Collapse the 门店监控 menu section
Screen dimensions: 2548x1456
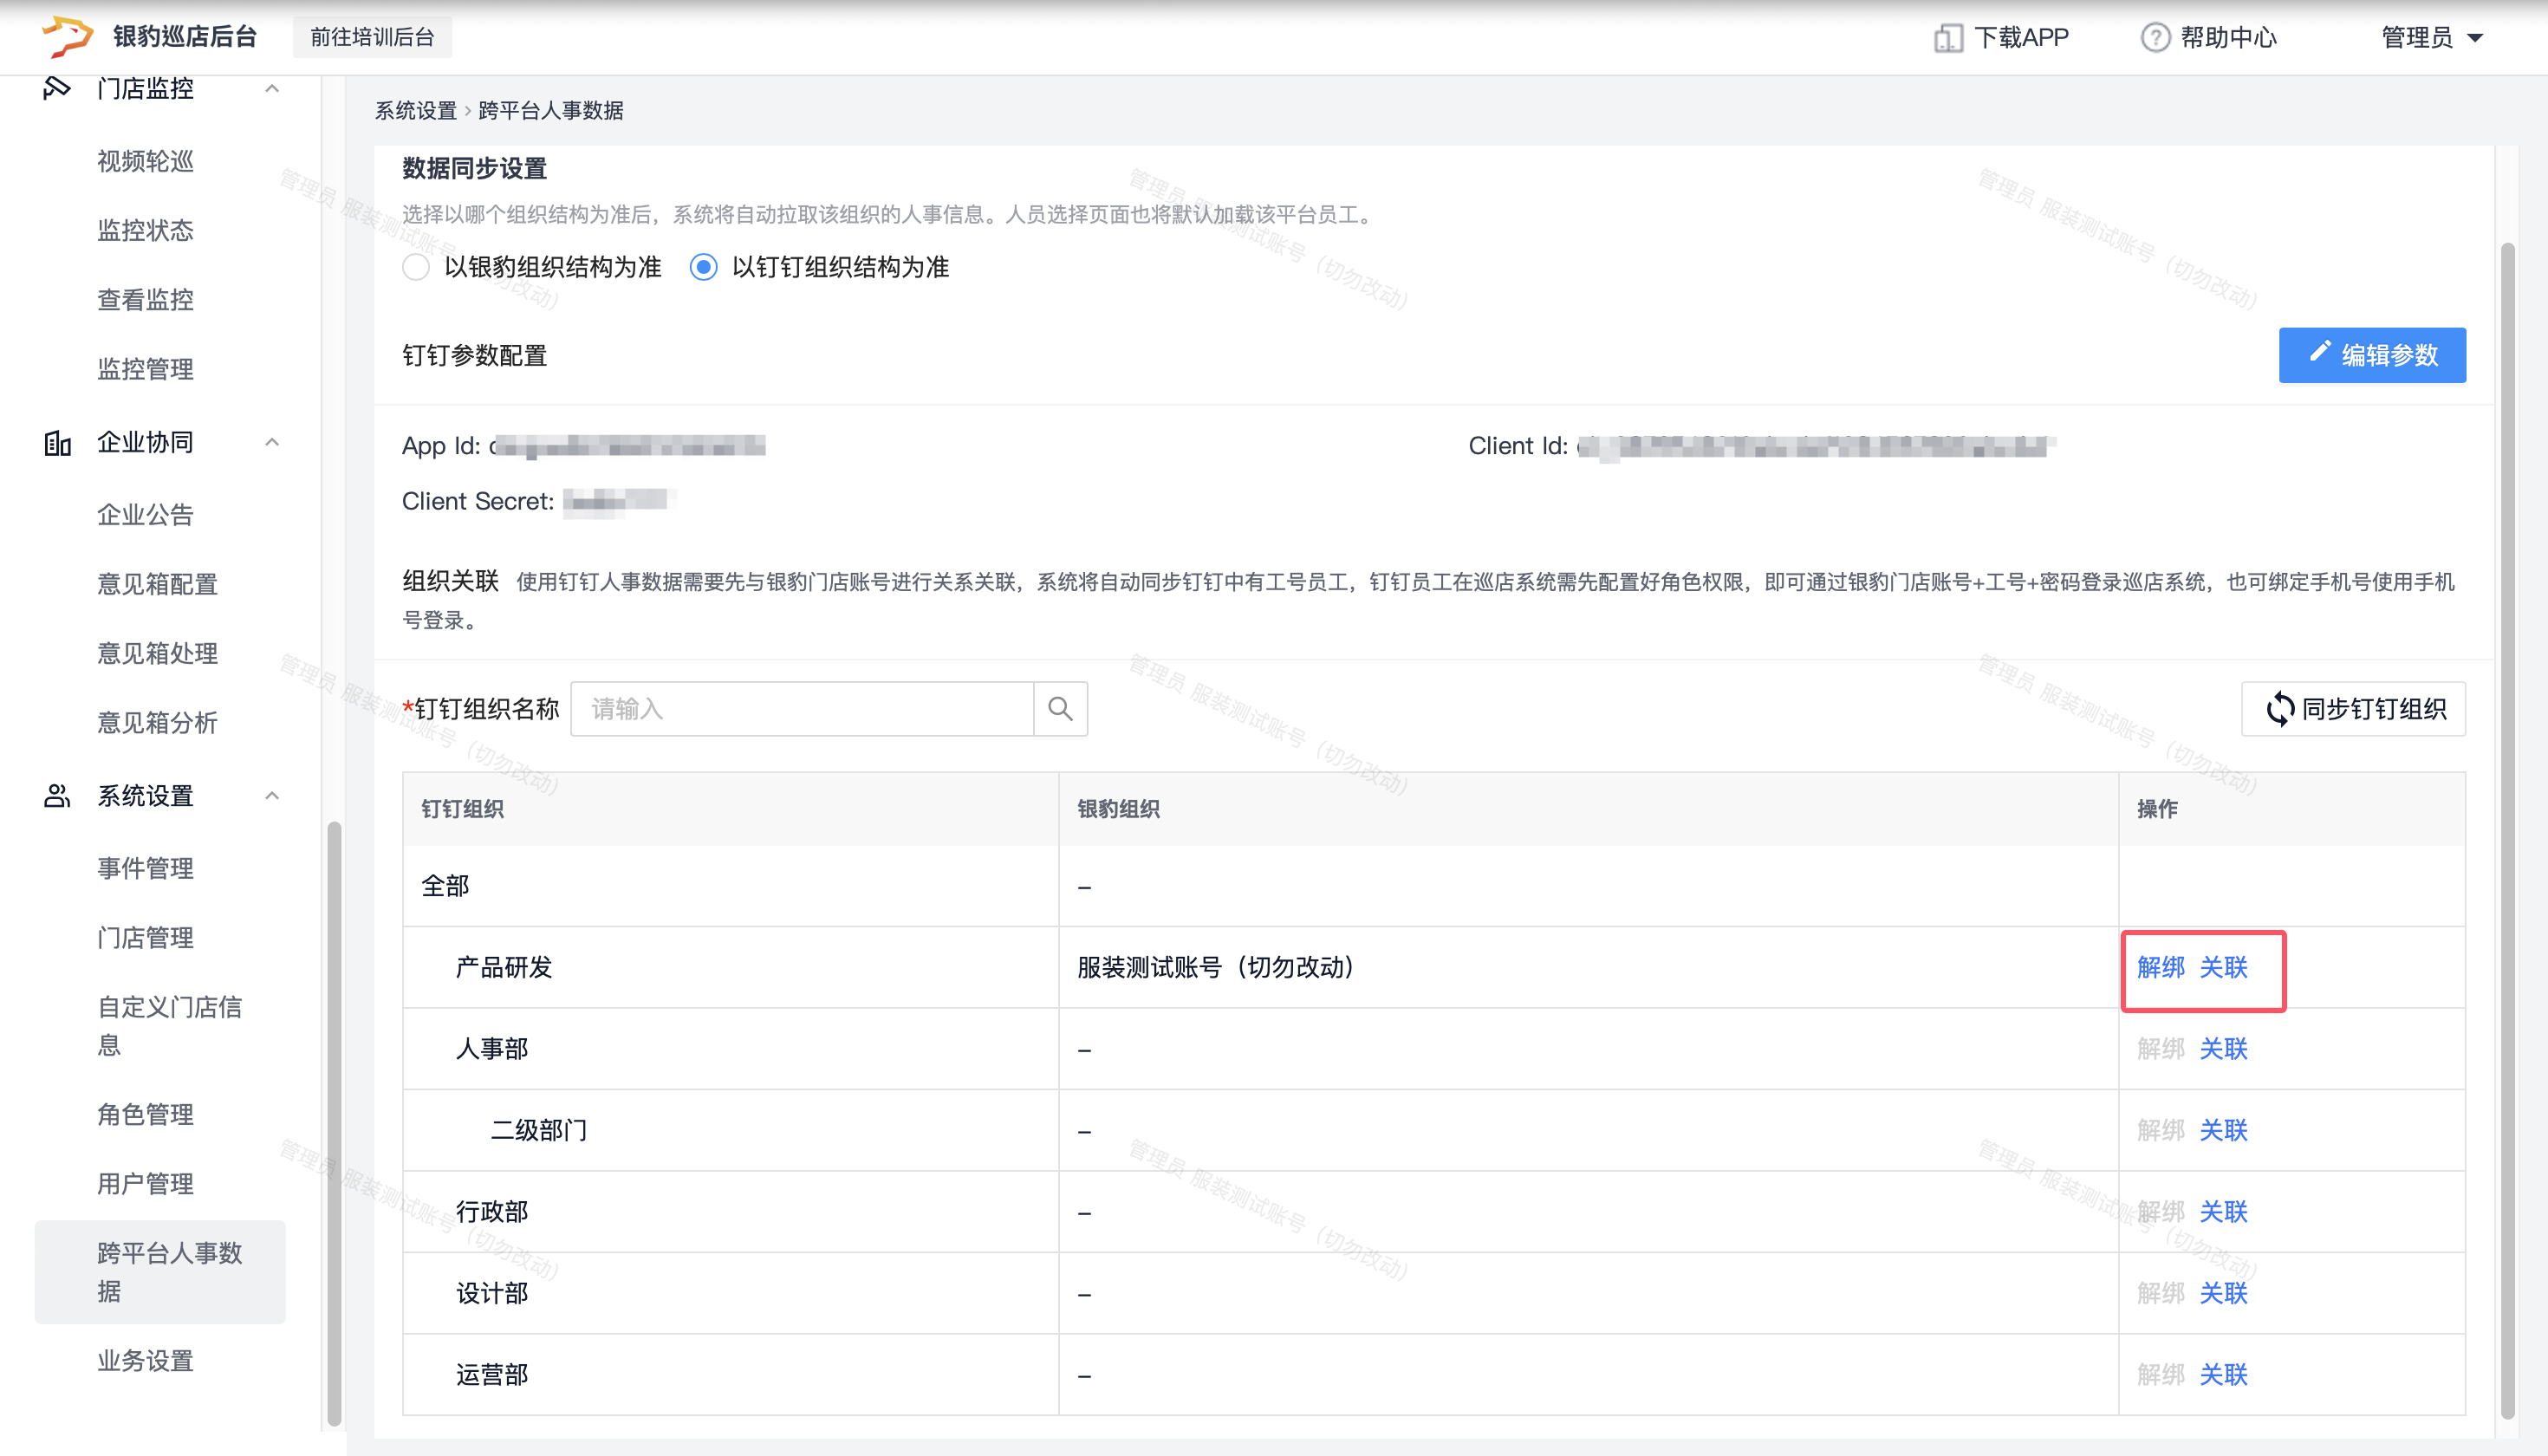click(272, 88)
